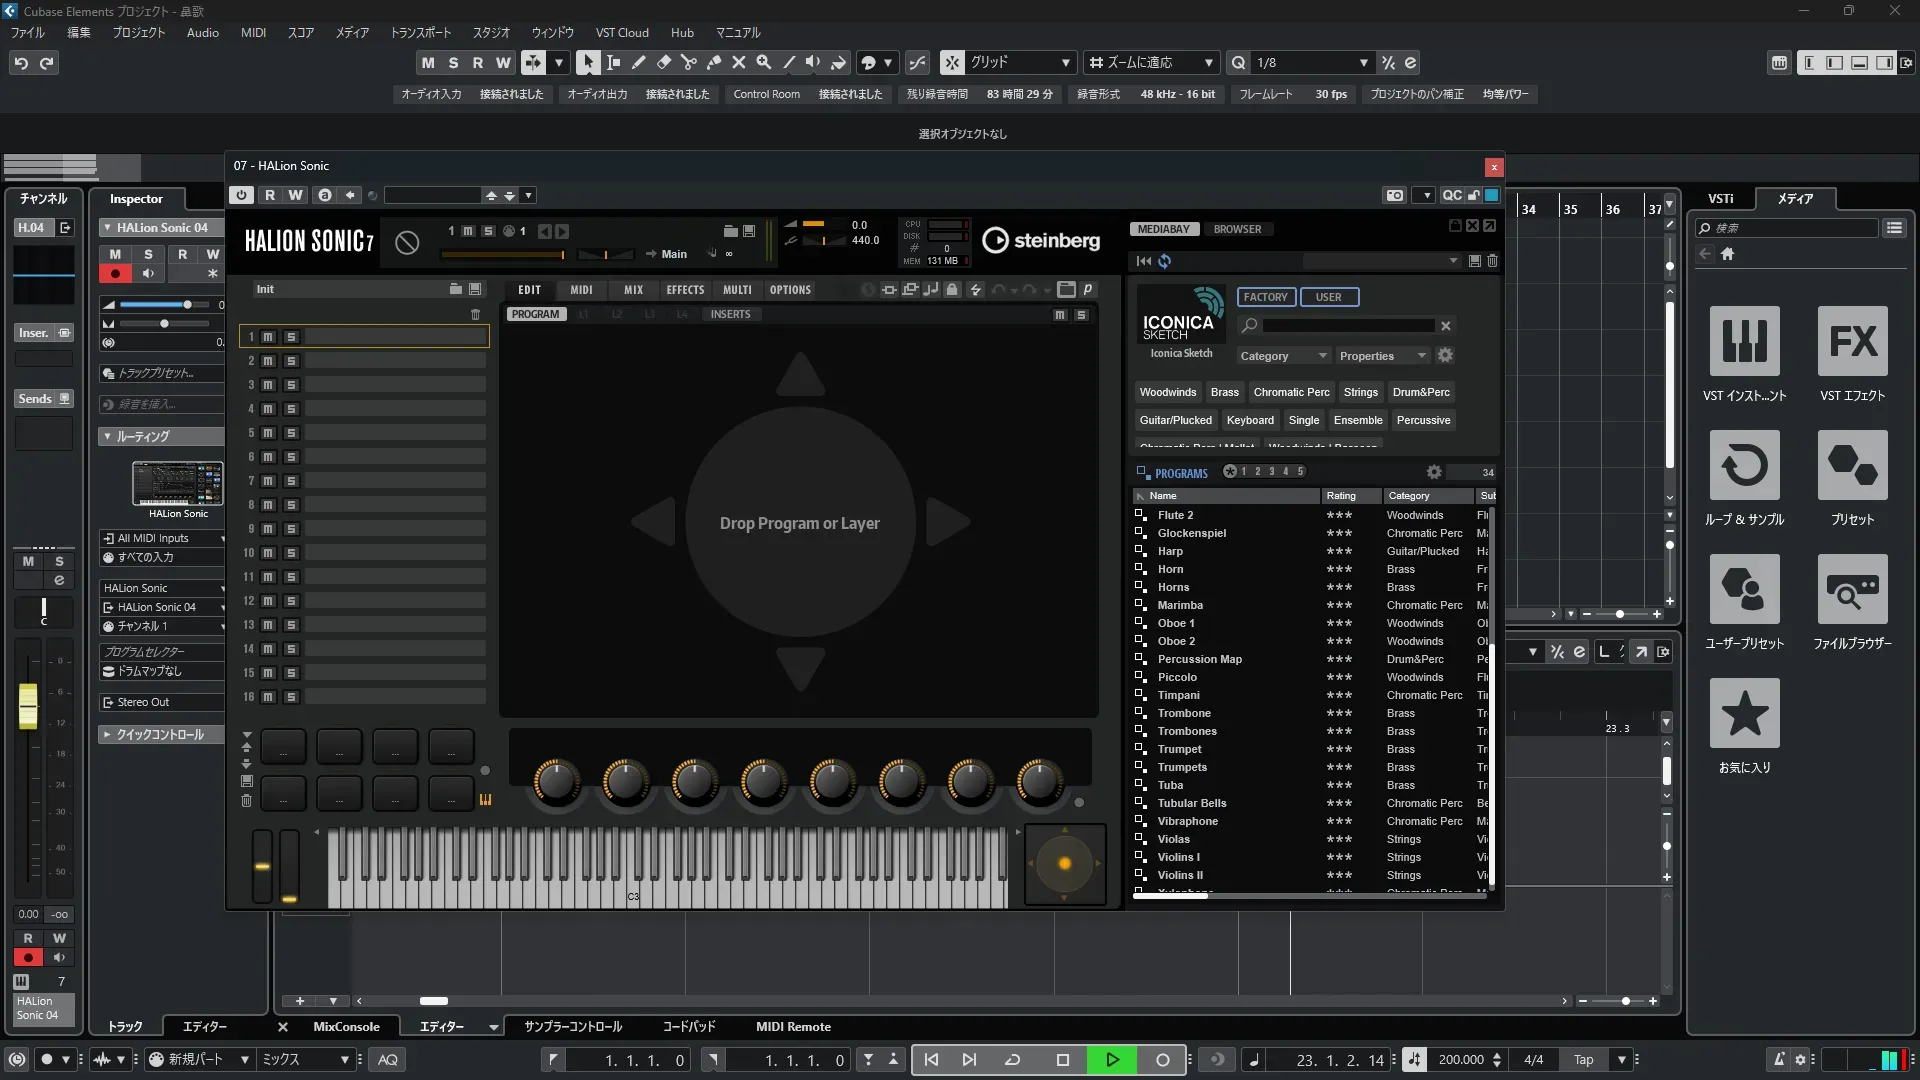Viewport: 1920px width, 1080px height.
Task: Select the Scissors split tool
Action: (688, 62)
